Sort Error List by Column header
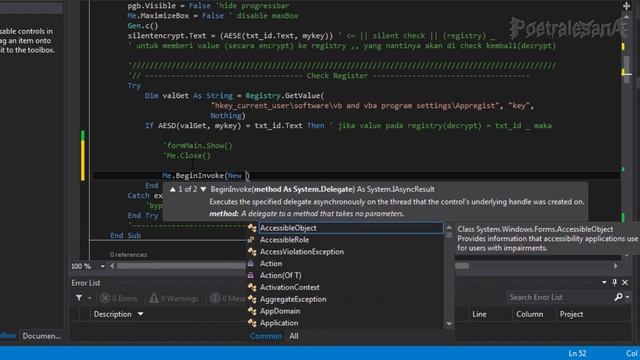 pos(529,314)
